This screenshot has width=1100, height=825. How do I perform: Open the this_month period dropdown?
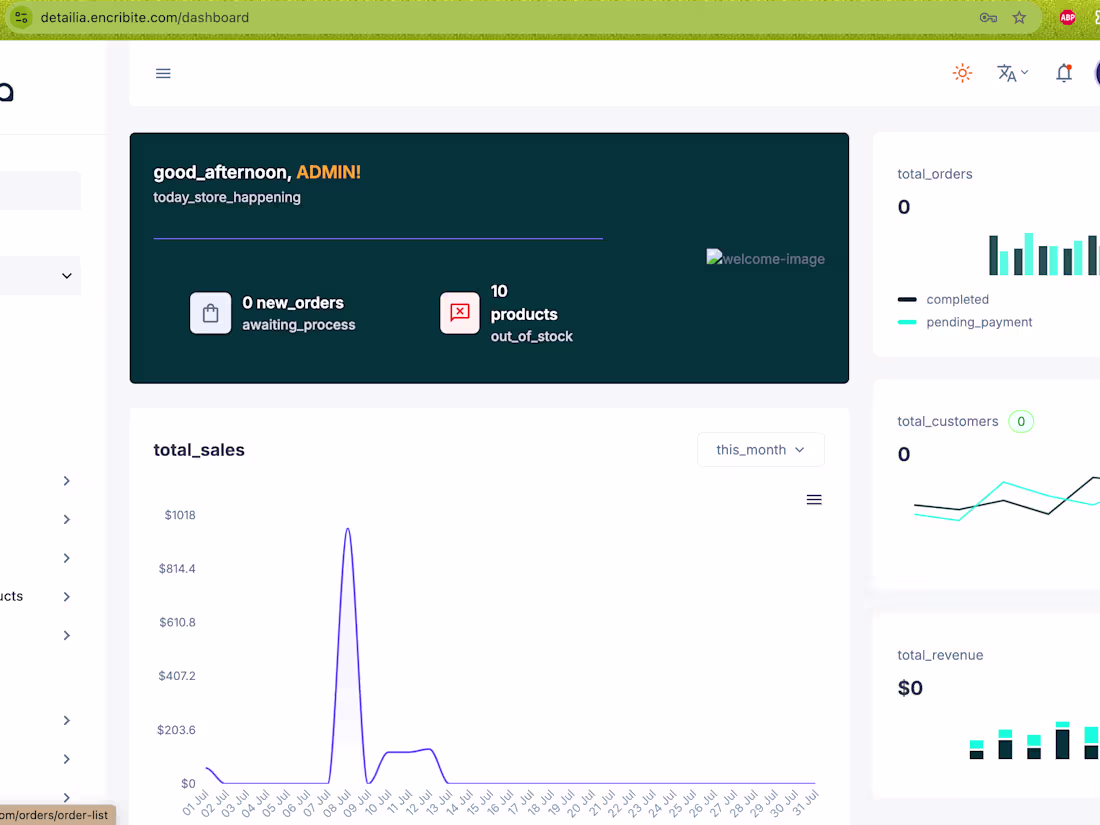tap(760, 450)
